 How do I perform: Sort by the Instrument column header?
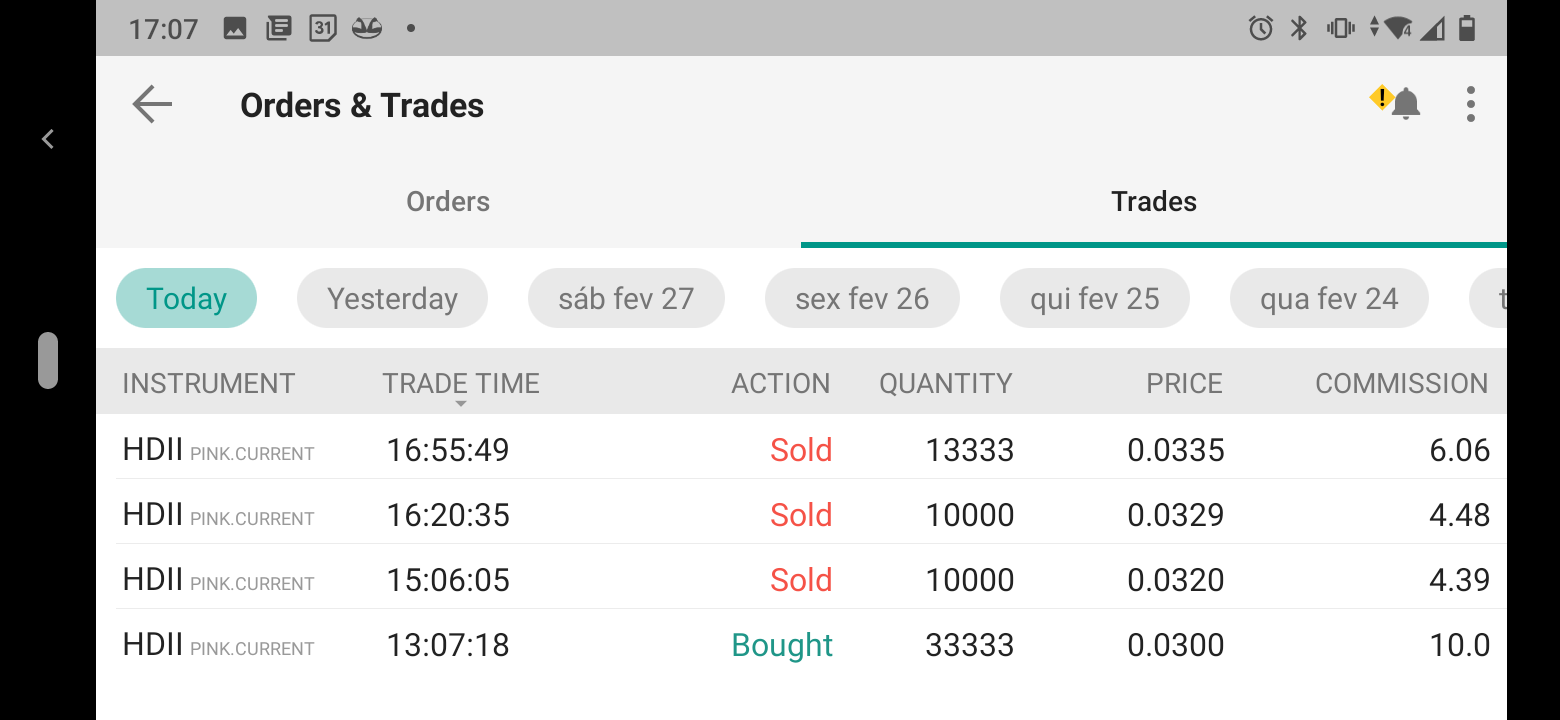[x=208, y=384]
